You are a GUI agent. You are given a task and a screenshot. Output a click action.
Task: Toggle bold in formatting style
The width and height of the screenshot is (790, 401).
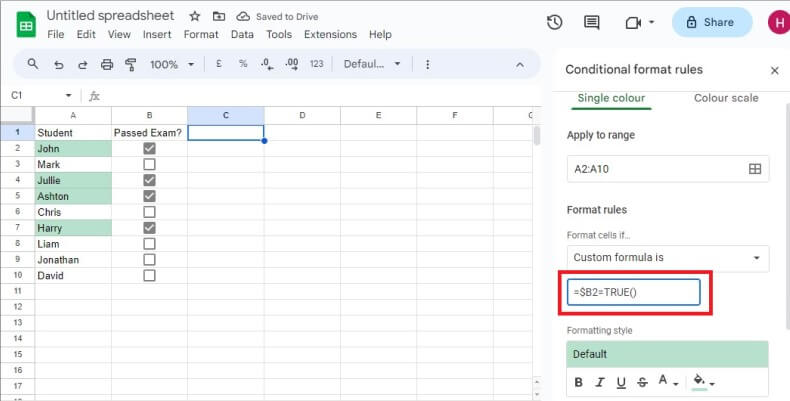click(x=578, y=382)
